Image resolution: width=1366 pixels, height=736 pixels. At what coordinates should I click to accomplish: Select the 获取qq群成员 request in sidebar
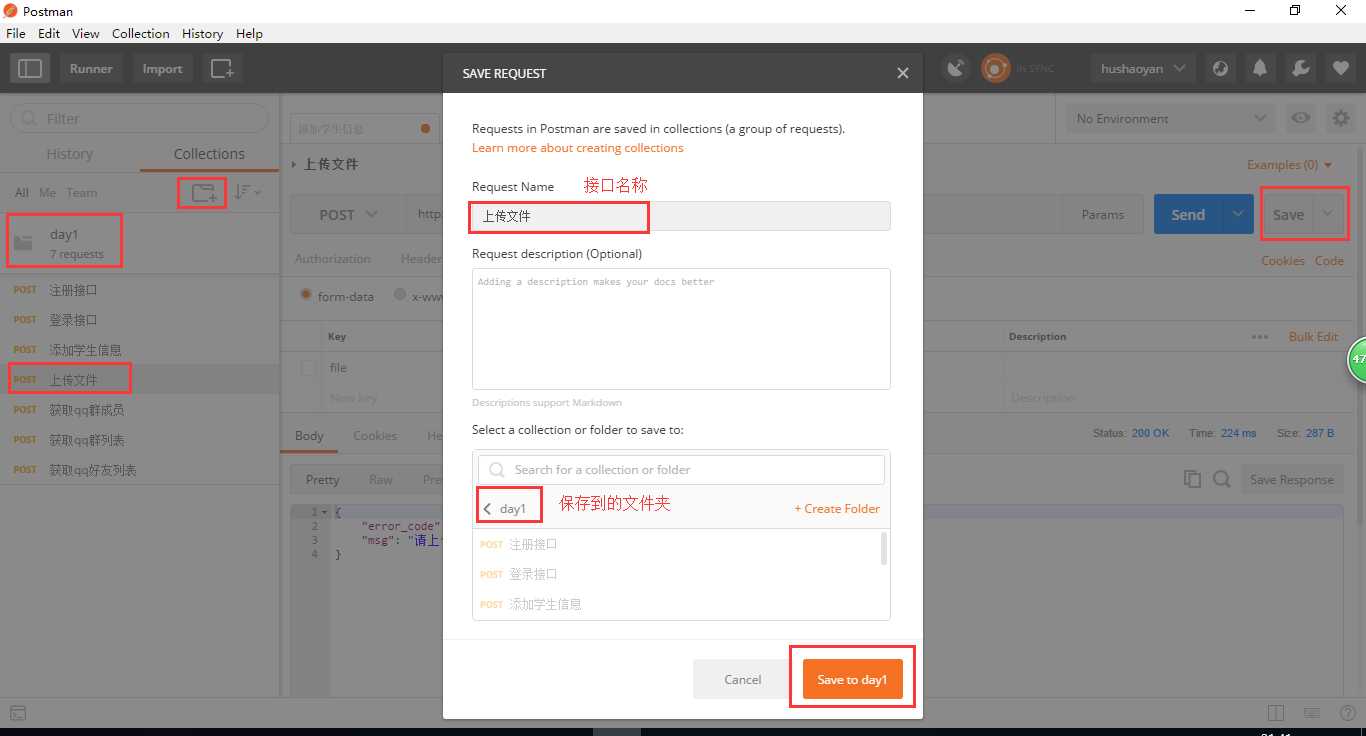tap(139, 410)
